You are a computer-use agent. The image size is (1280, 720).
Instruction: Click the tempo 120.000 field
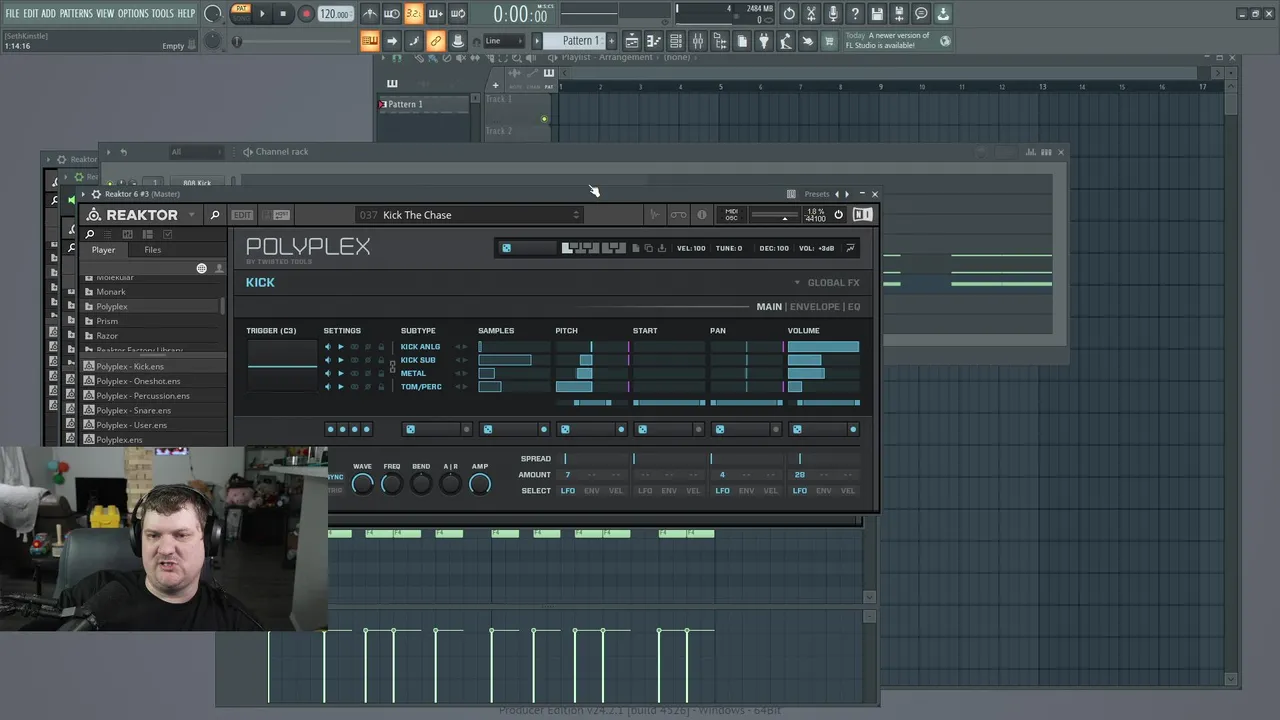335,14
